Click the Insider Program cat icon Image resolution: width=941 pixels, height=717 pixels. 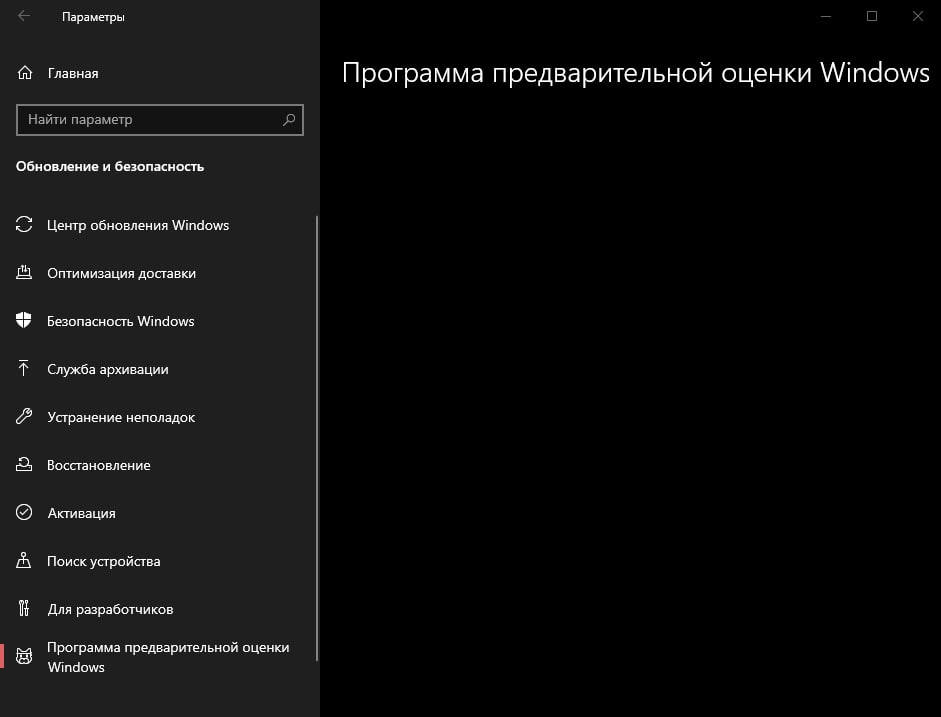tap(24, 656)
